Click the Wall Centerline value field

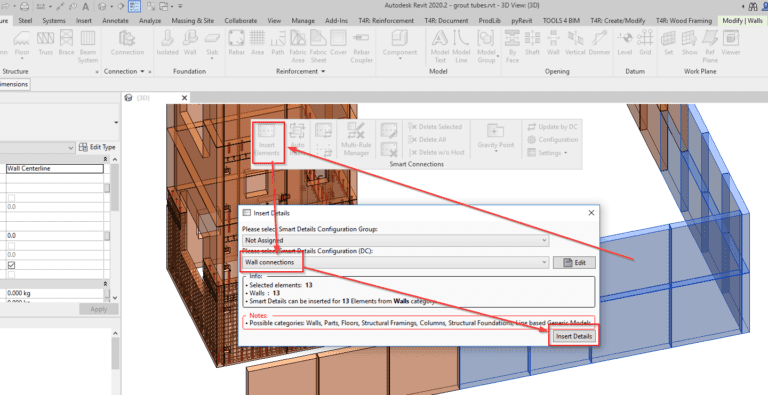click(x=54, y=168)
